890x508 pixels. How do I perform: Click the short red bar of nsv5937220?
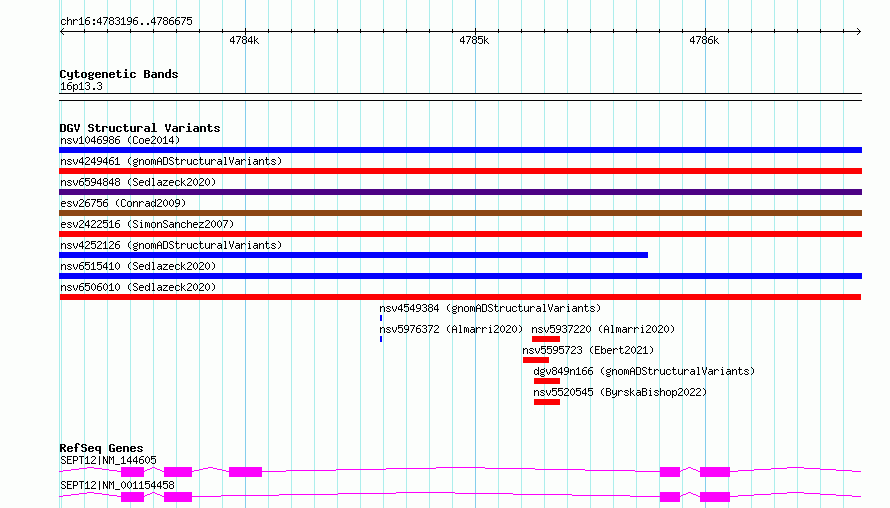point(545,339)
